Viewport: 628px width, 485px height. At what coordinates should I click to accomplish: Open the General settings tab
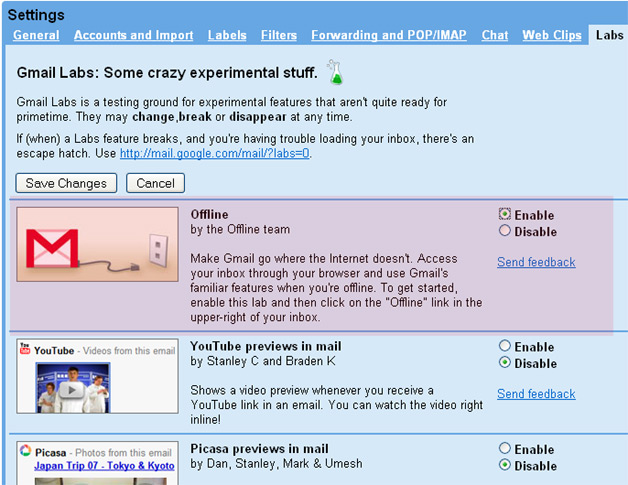tap(36, 35)
